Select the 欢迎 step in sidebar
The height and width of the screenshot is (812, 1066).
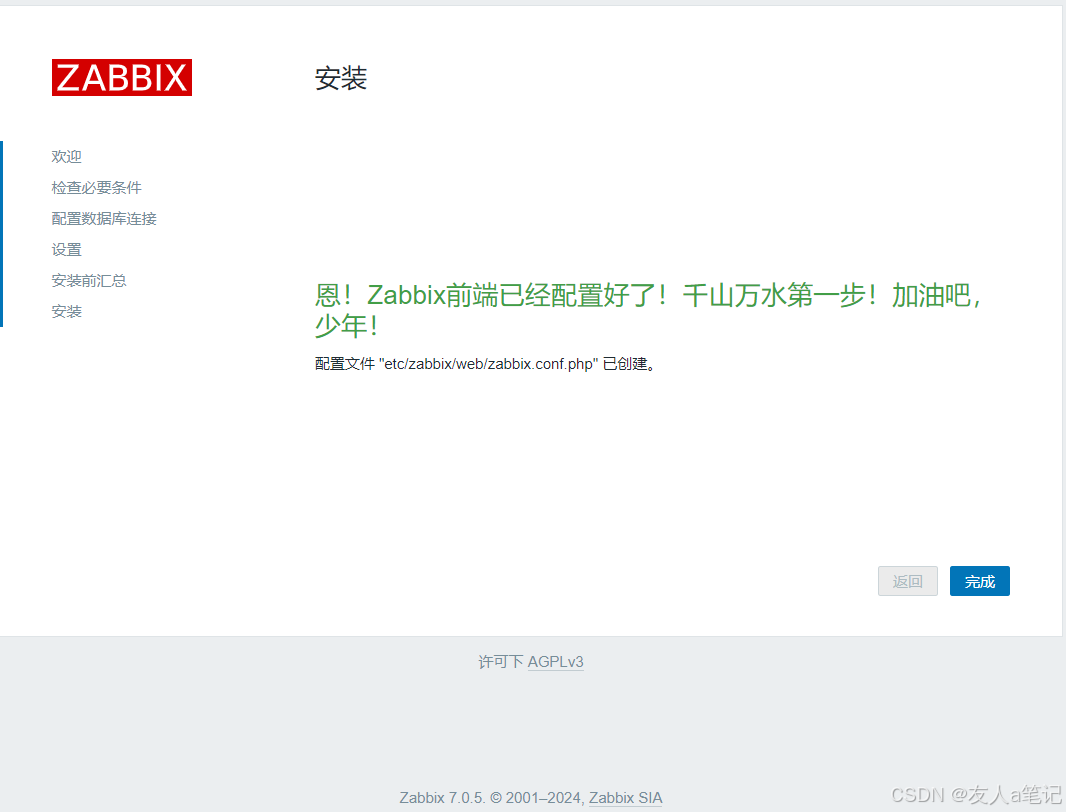tap(67, 156)
